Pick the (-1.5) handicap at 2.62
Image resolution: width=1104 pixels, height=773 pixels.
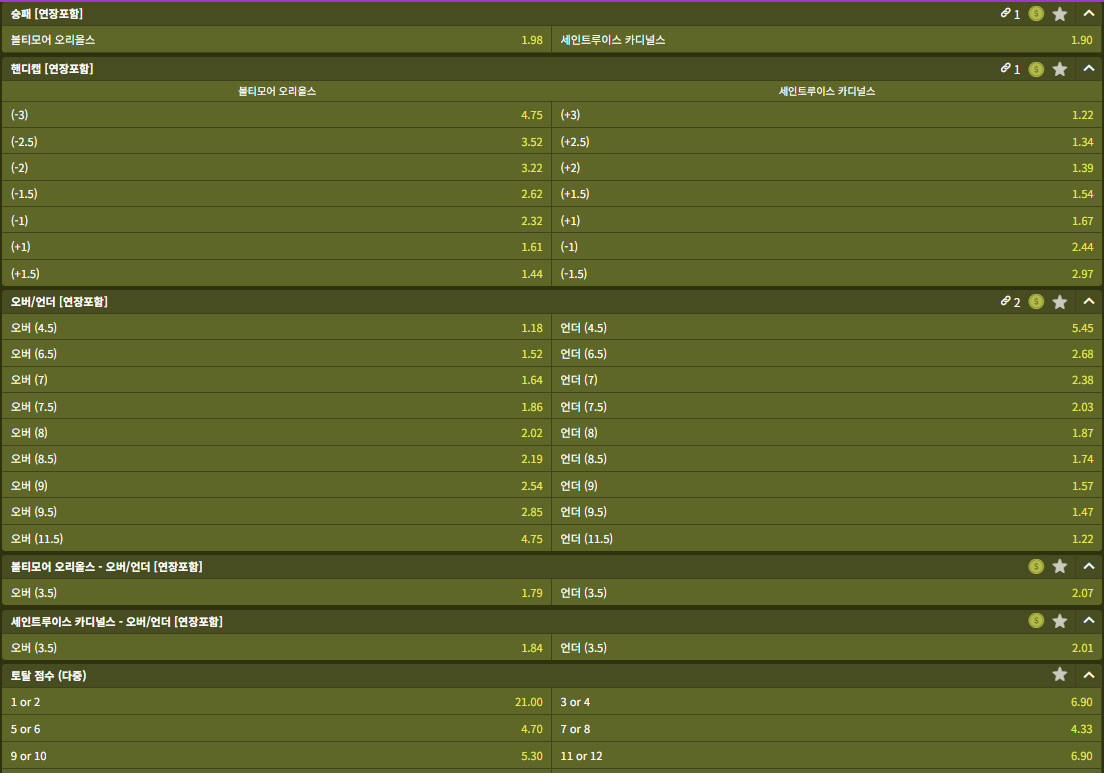point(277,194)
